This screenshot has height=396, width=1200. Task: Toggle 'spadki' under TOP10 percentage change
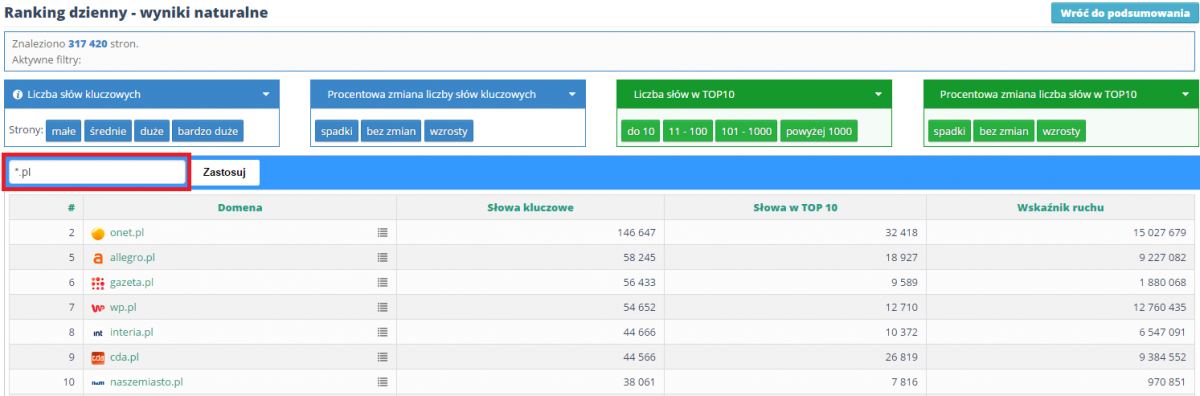click(x=949, y=131)
